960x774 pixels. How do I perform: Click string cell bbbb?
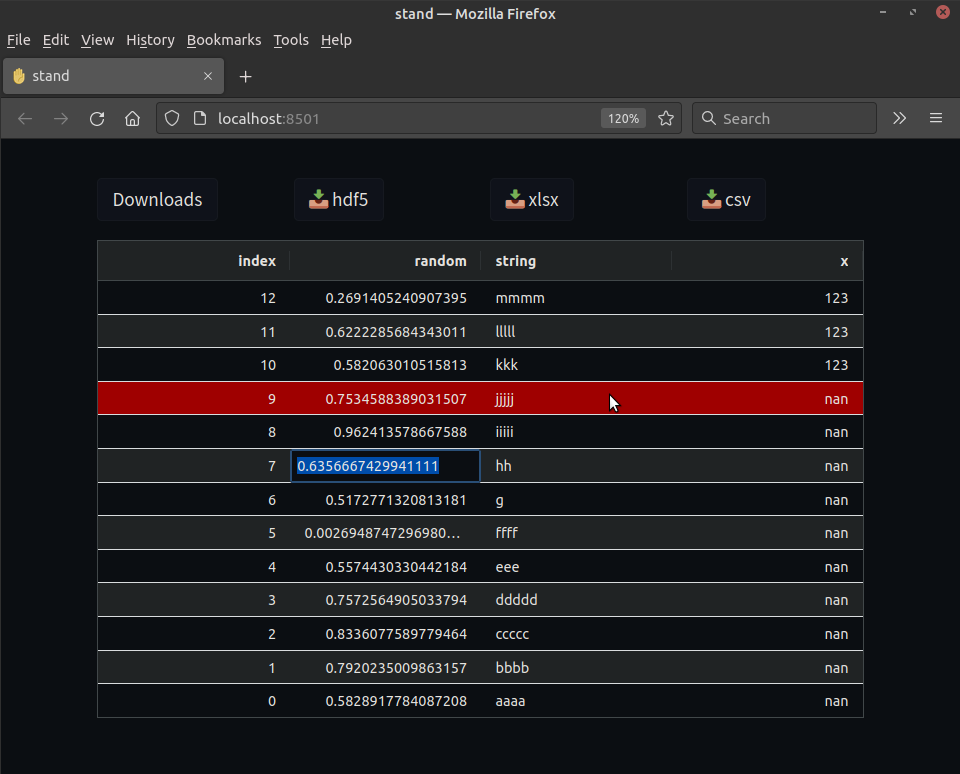point(576,667)
